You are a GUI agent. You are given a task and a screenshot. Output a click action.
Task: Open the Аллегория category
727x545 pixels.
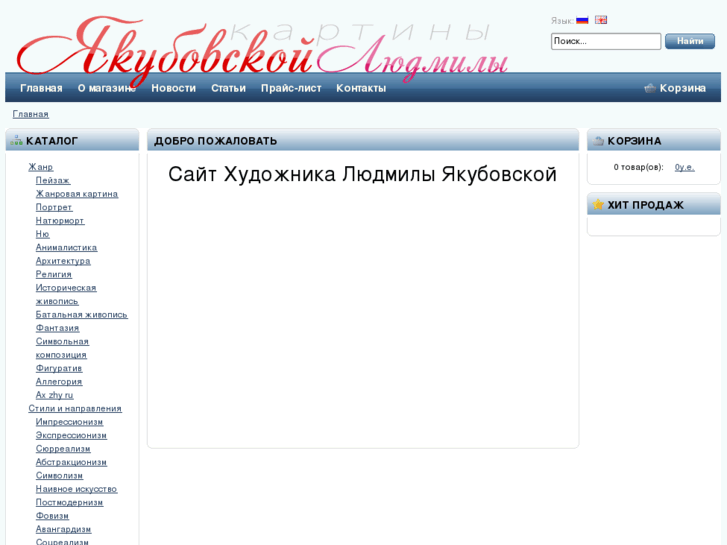coord(59,382)
